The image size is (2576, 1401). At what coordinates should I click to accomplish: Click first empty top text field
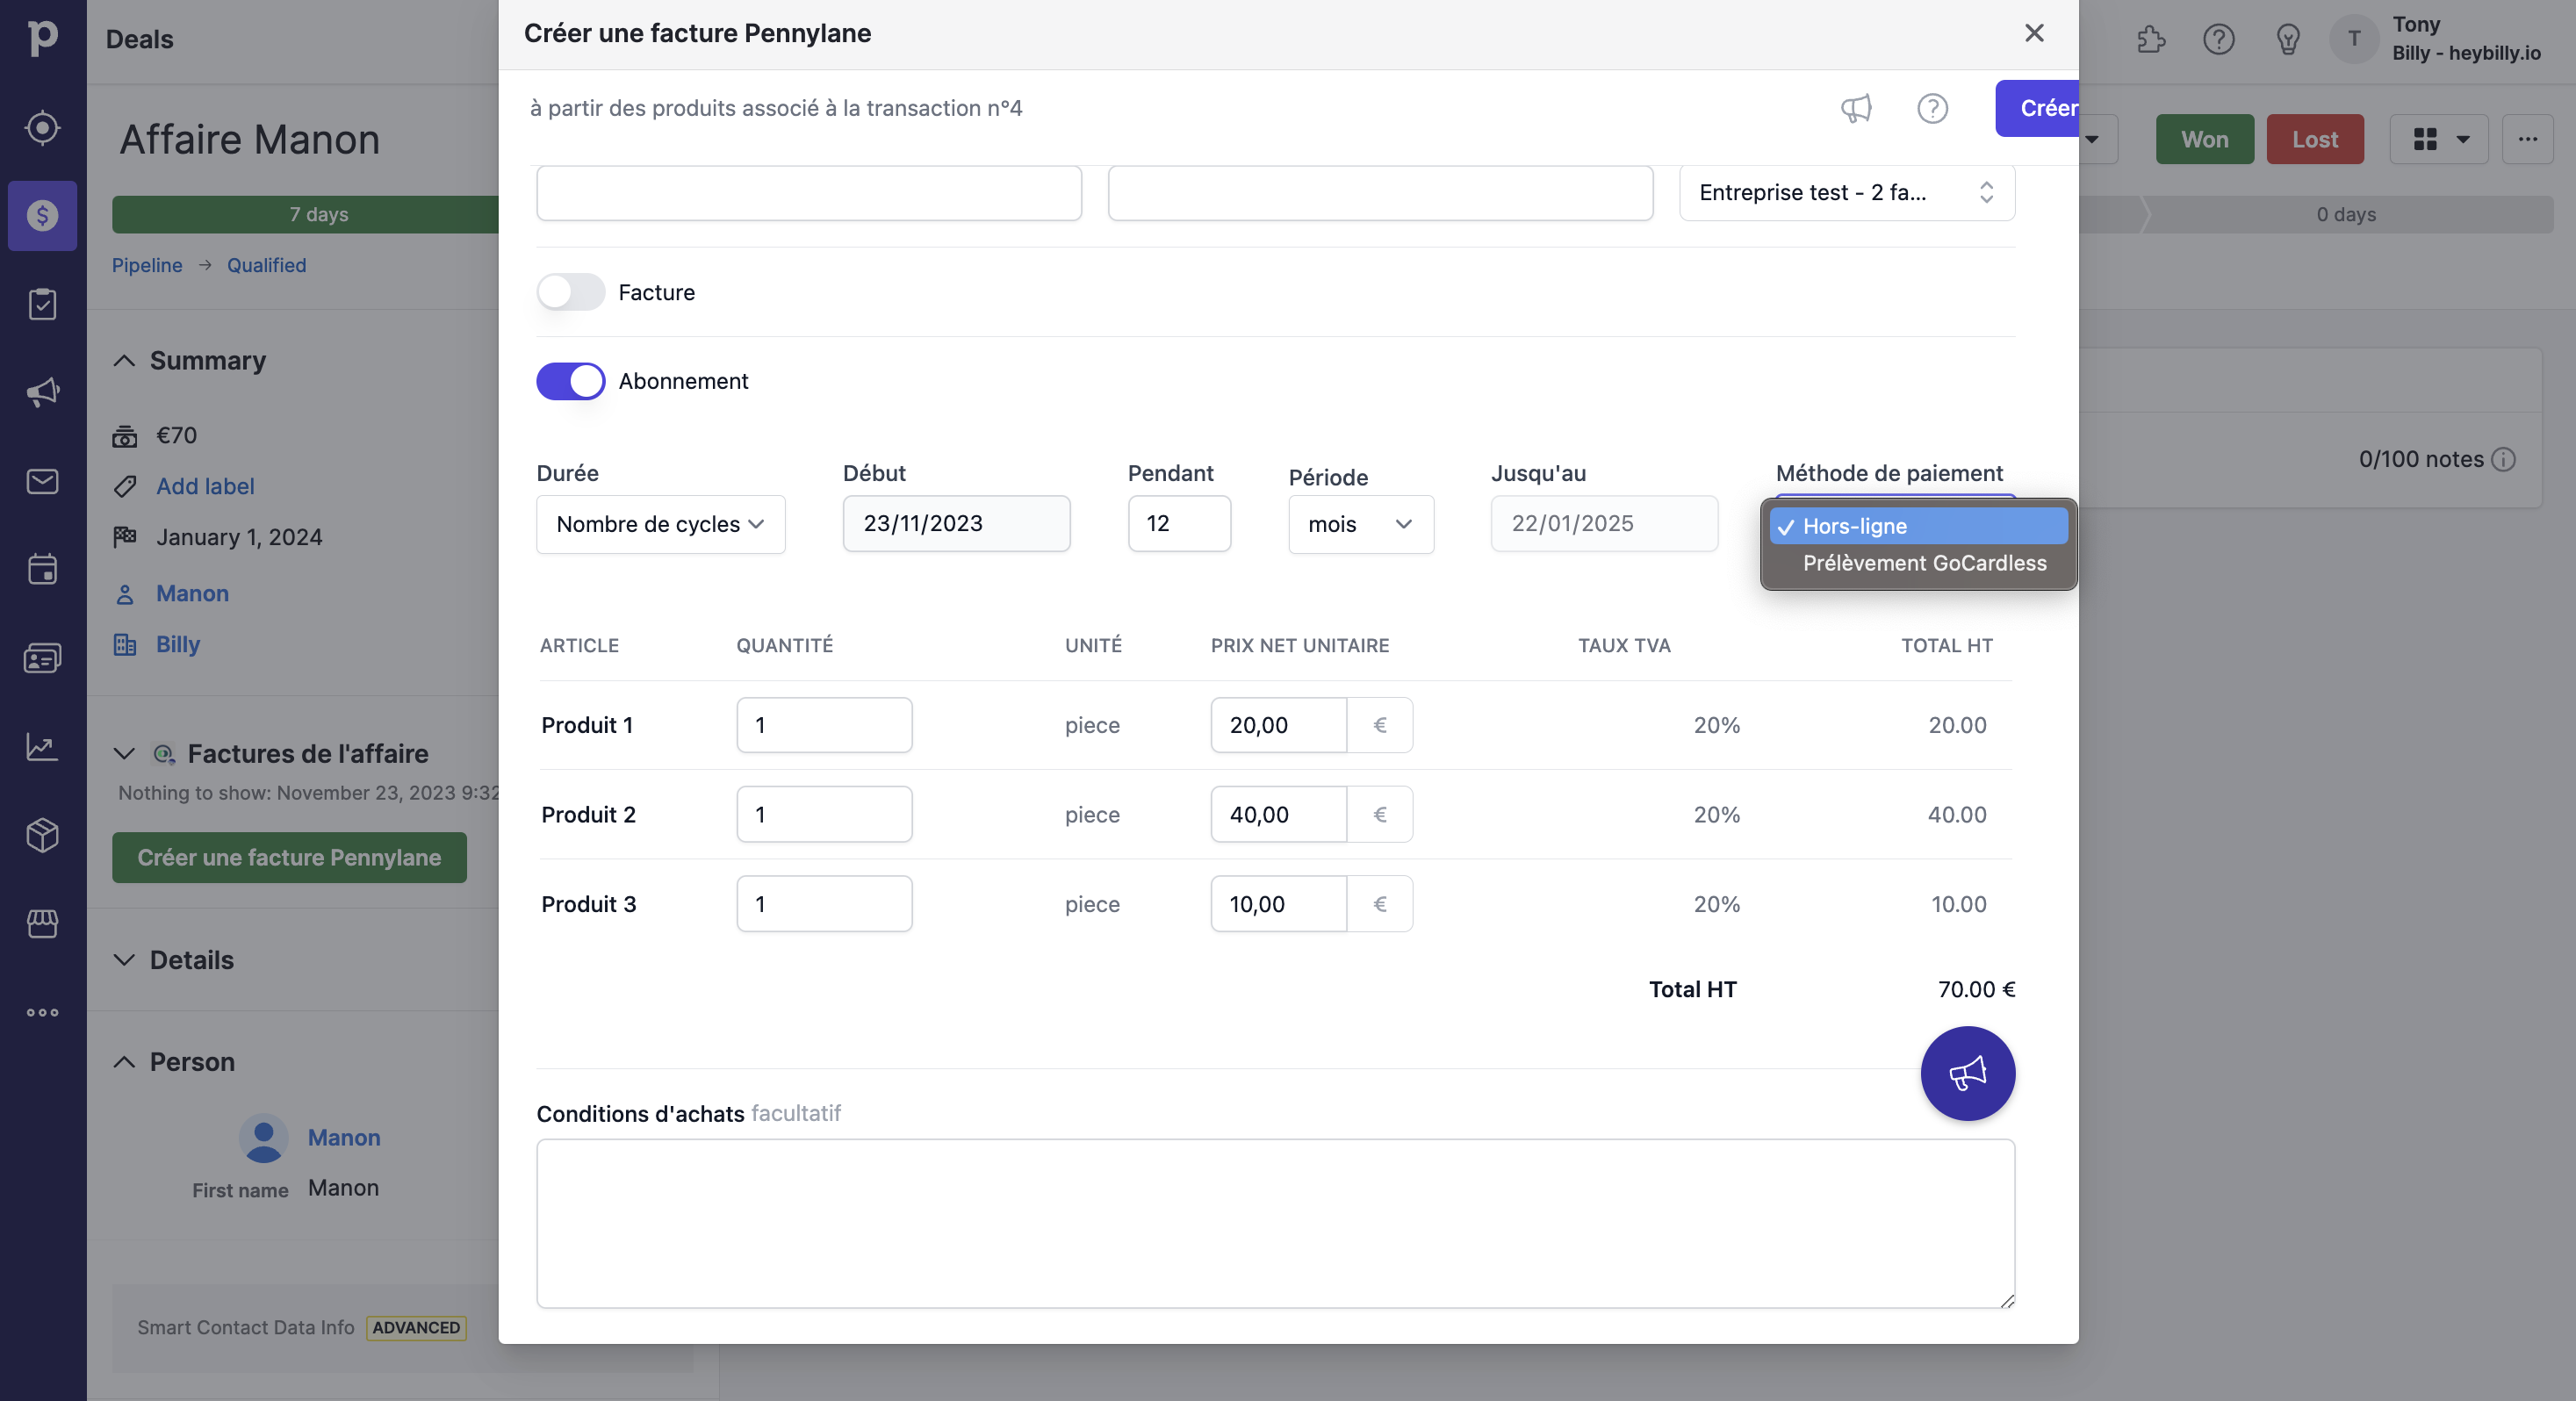click(x=808, y=192)
